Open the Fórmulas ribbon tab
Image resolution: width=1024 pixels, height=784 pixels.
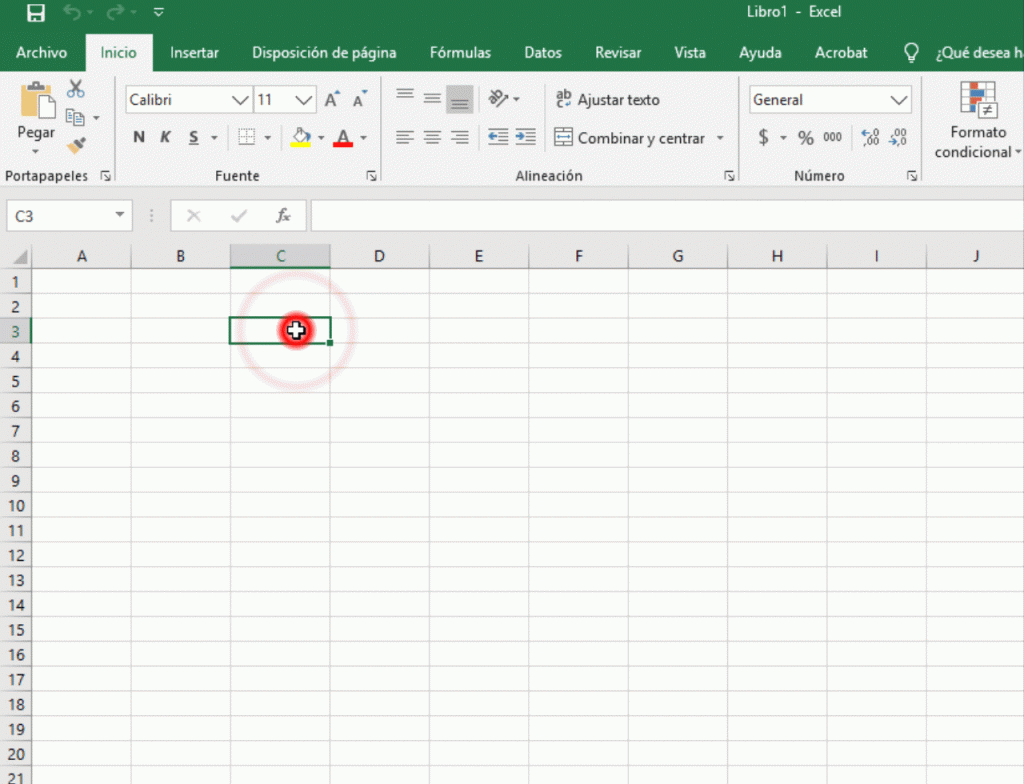(460, 53)
